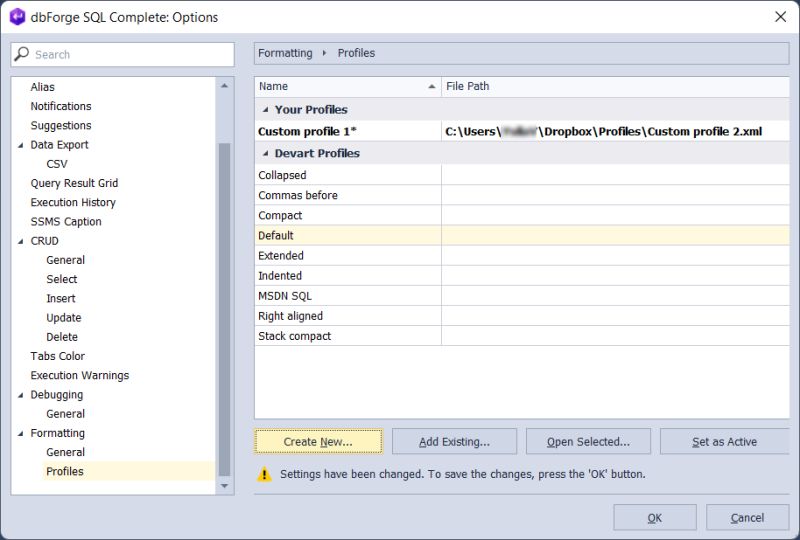Open the CRUD Select options
This screenshot has width=800, height=540.
62,279
